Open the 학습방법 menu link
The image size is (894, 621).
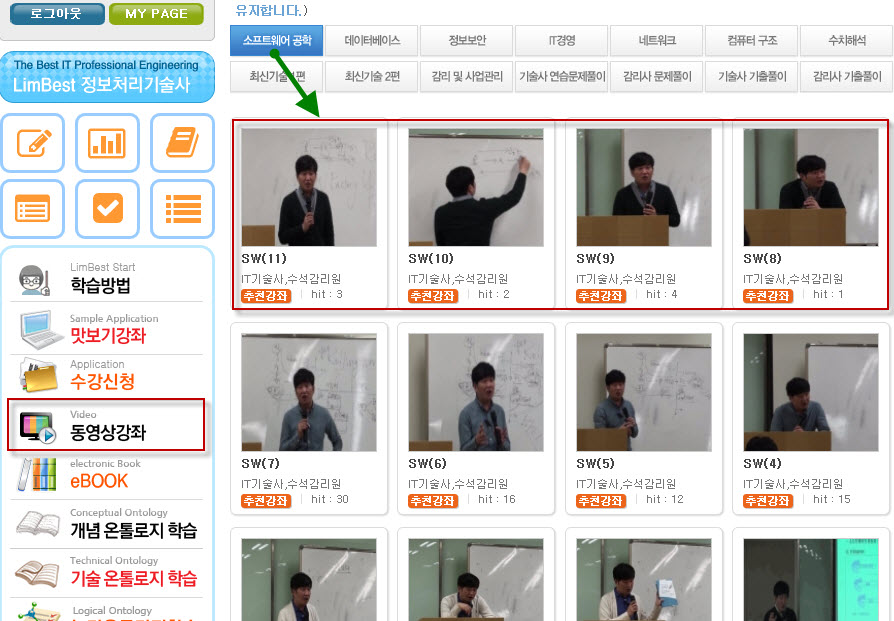[100, 285]
